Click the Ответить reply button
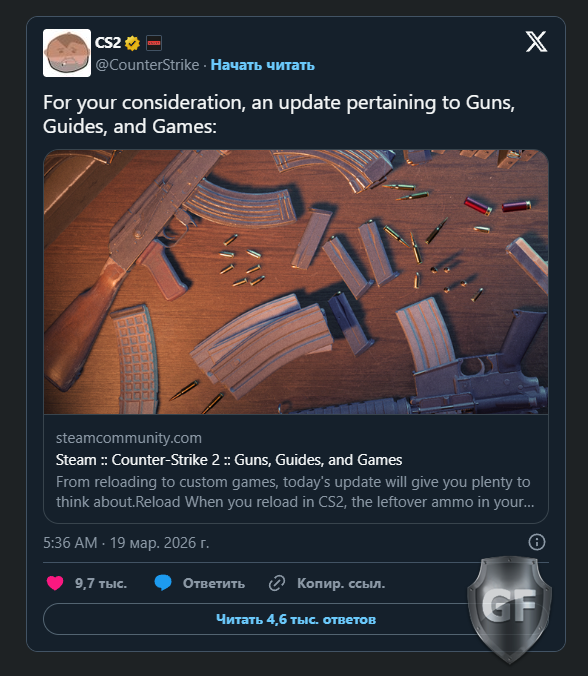 pyautogui.click(x=214, y=583)
